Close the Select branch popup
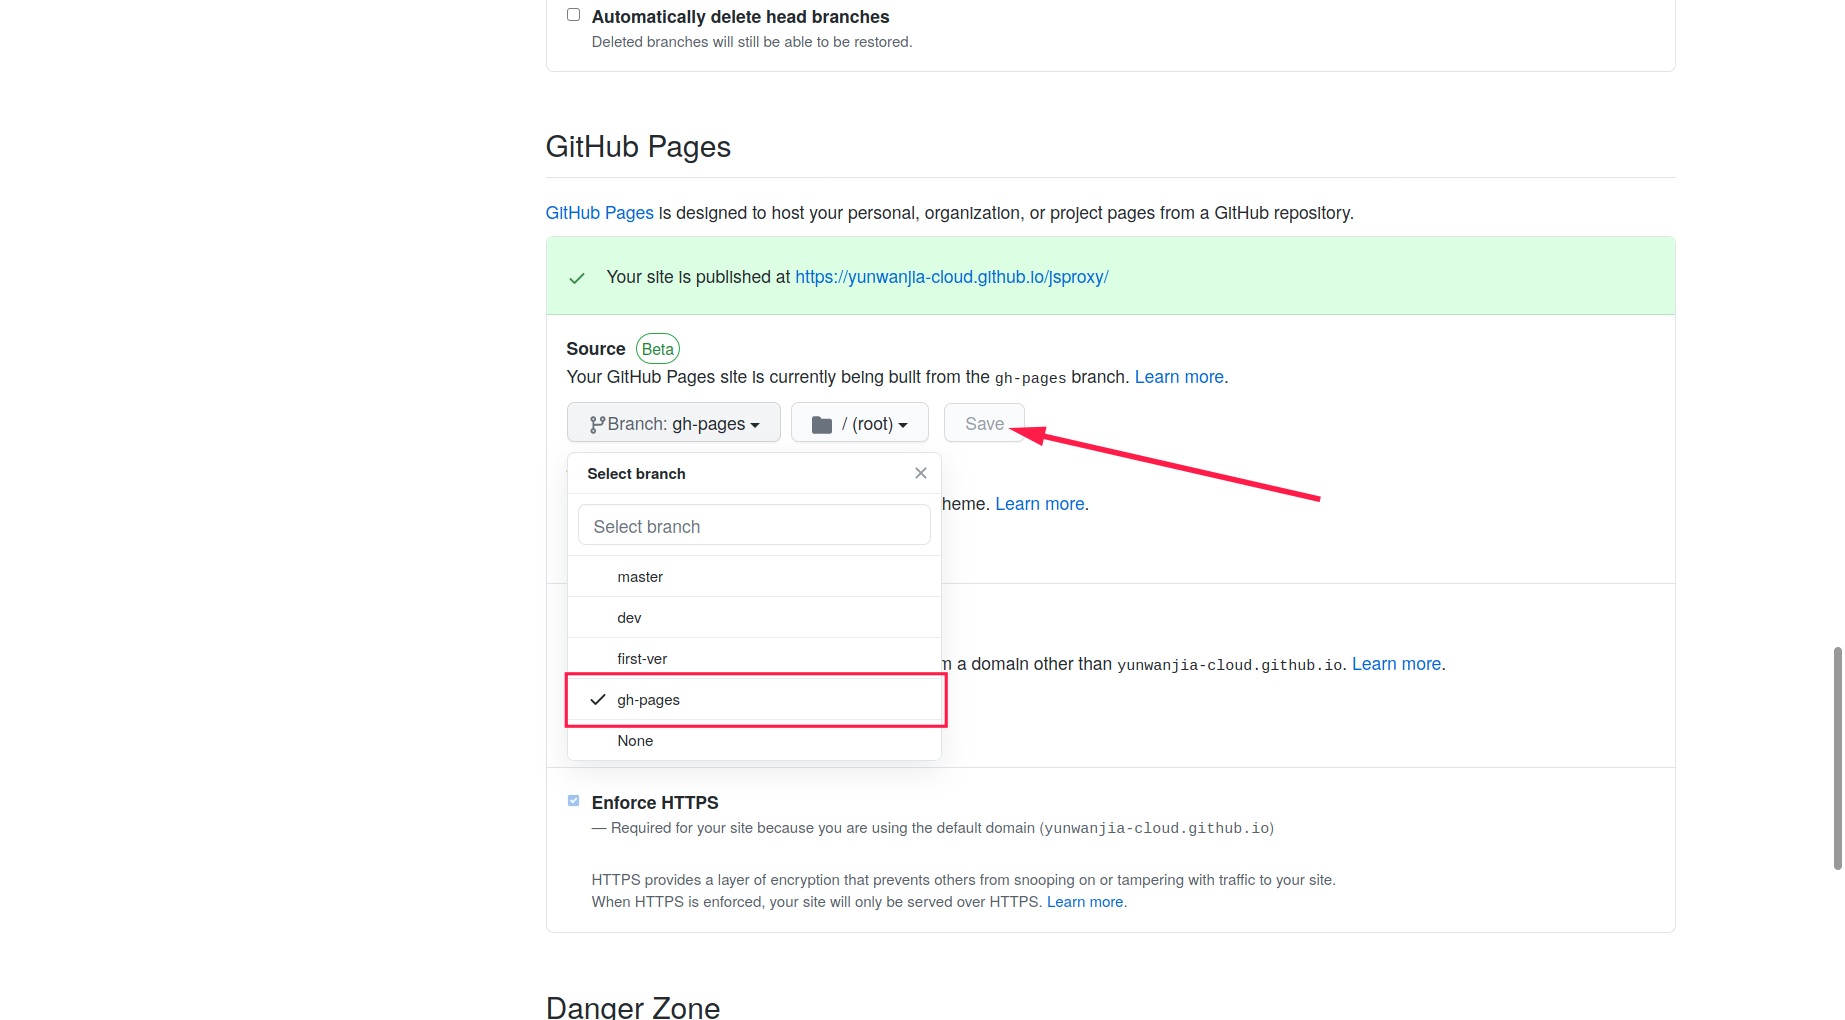 pyautogui.click(x=920, y=473)
